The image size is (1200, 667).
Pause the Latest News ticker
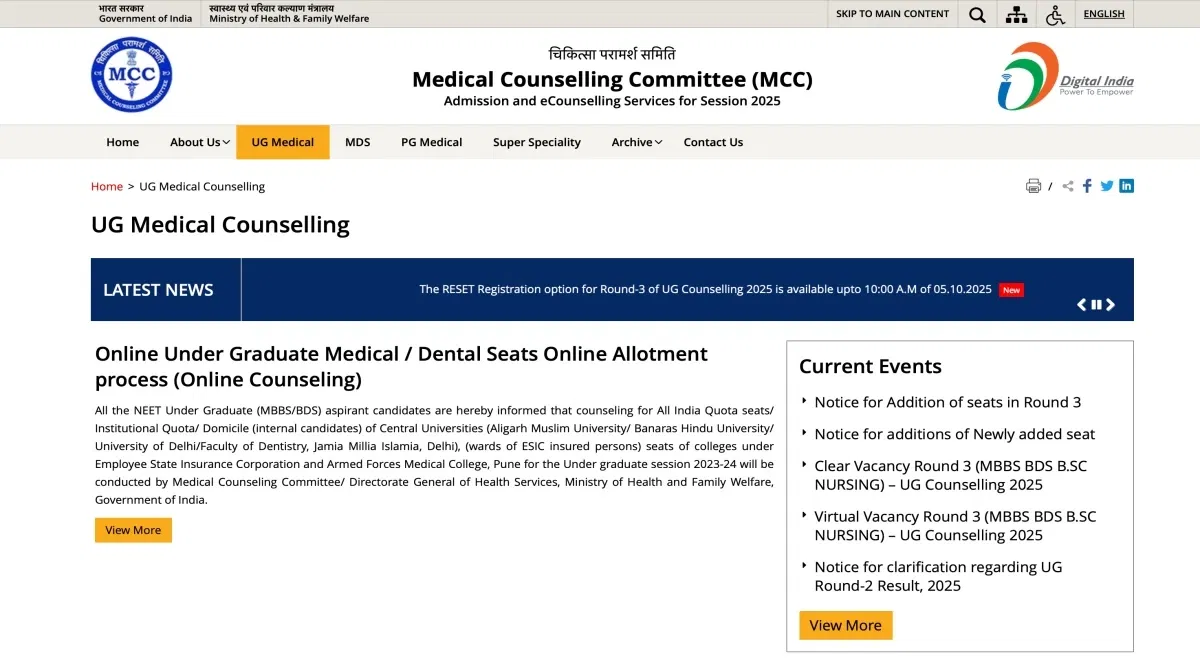[x=1096, y=305]
